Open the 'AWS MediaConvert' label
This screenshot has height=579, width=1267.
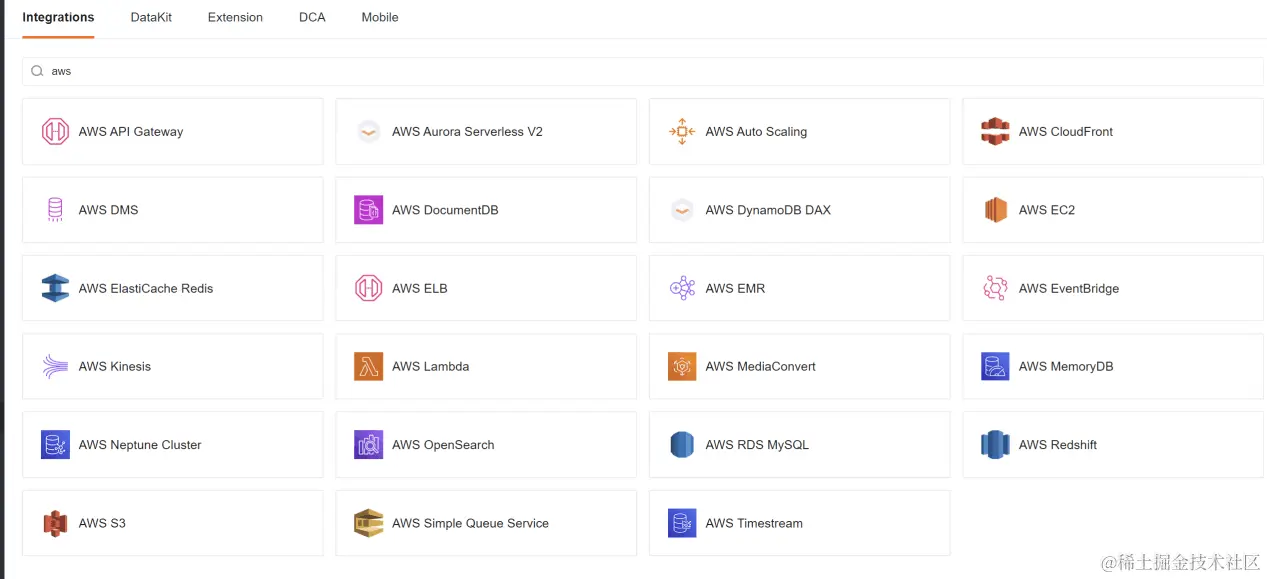(x=761, y=367)
